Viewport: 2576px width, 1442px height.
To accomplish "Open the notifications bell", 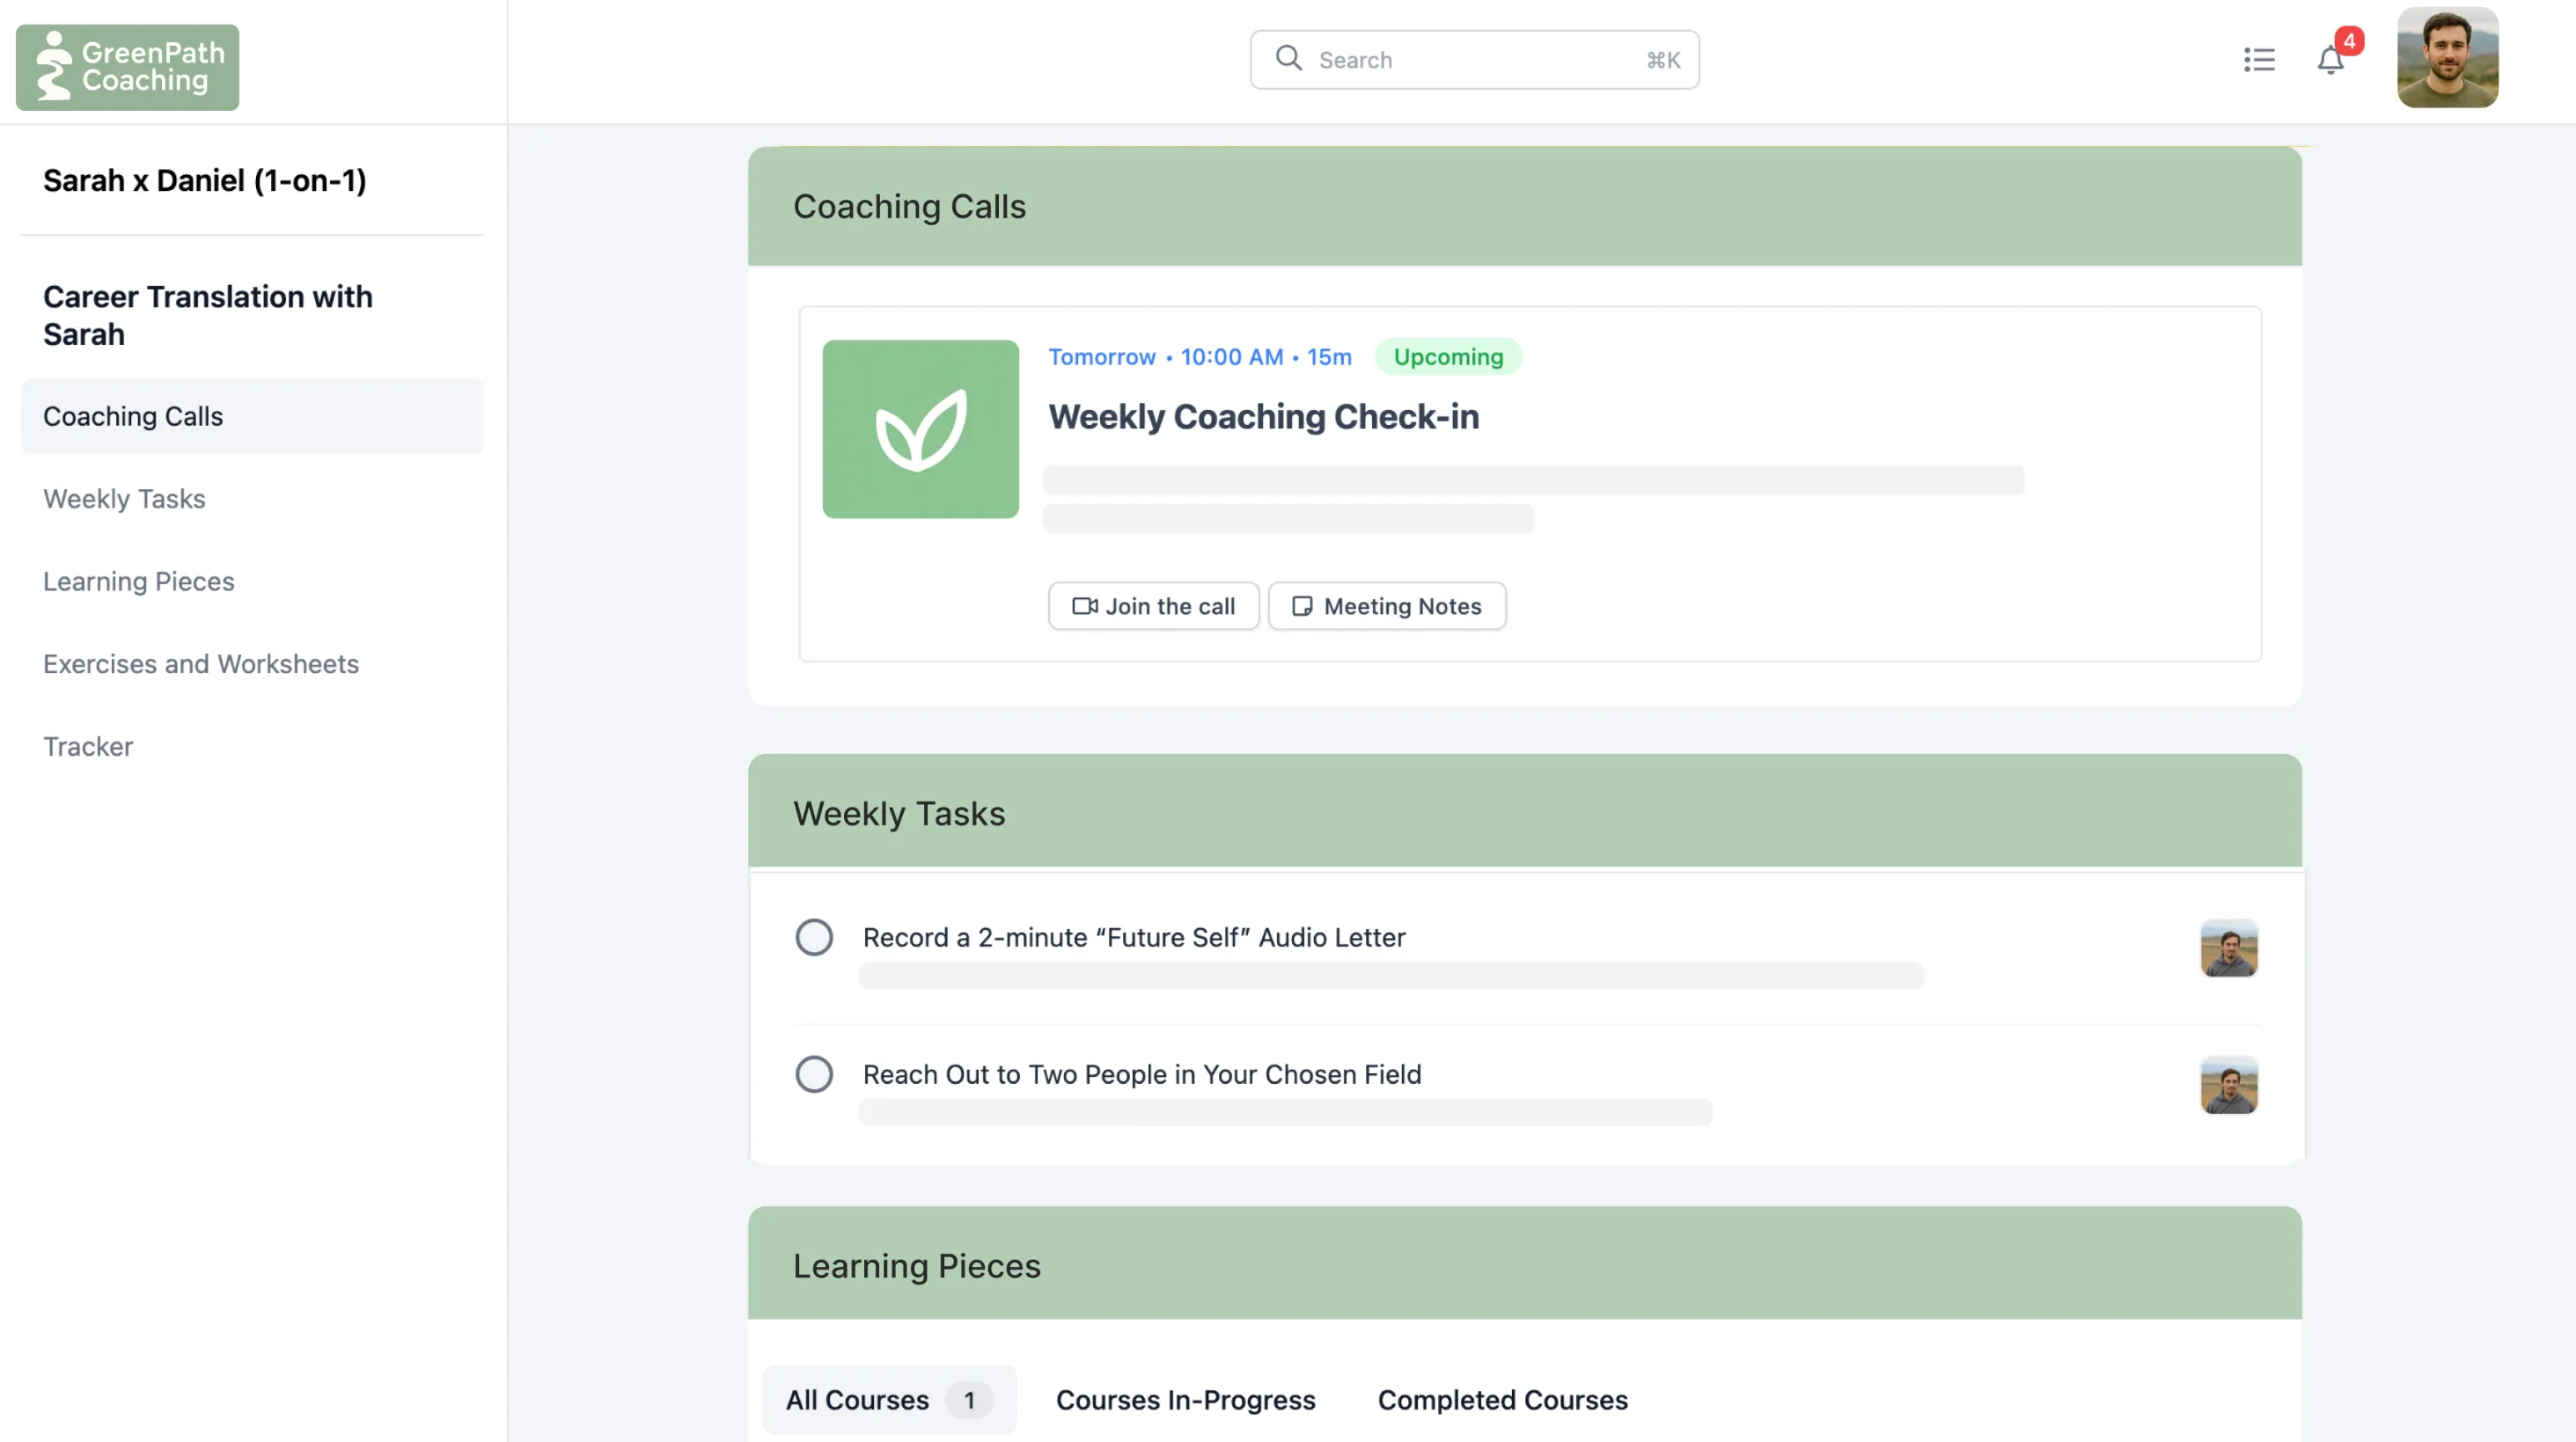I will pos(2330,60).
